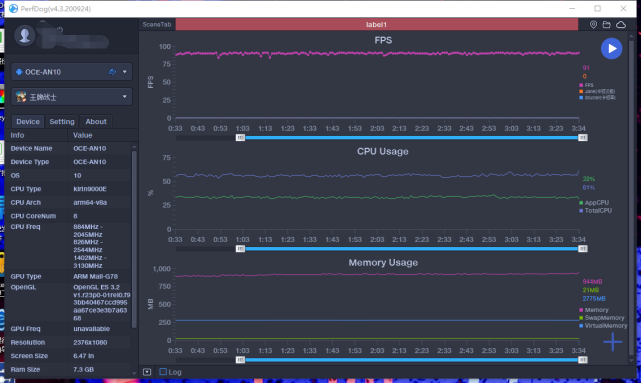641x383 pixels.
Task: Click the bottom-left panel toggle icon
Action: tap(147, 372)
